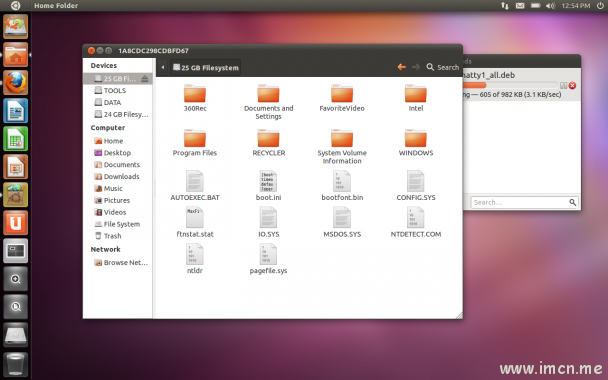Click the magnifier in Downloads search box
This screenshot has height=380, width=608.
click(x=573, y=202)
